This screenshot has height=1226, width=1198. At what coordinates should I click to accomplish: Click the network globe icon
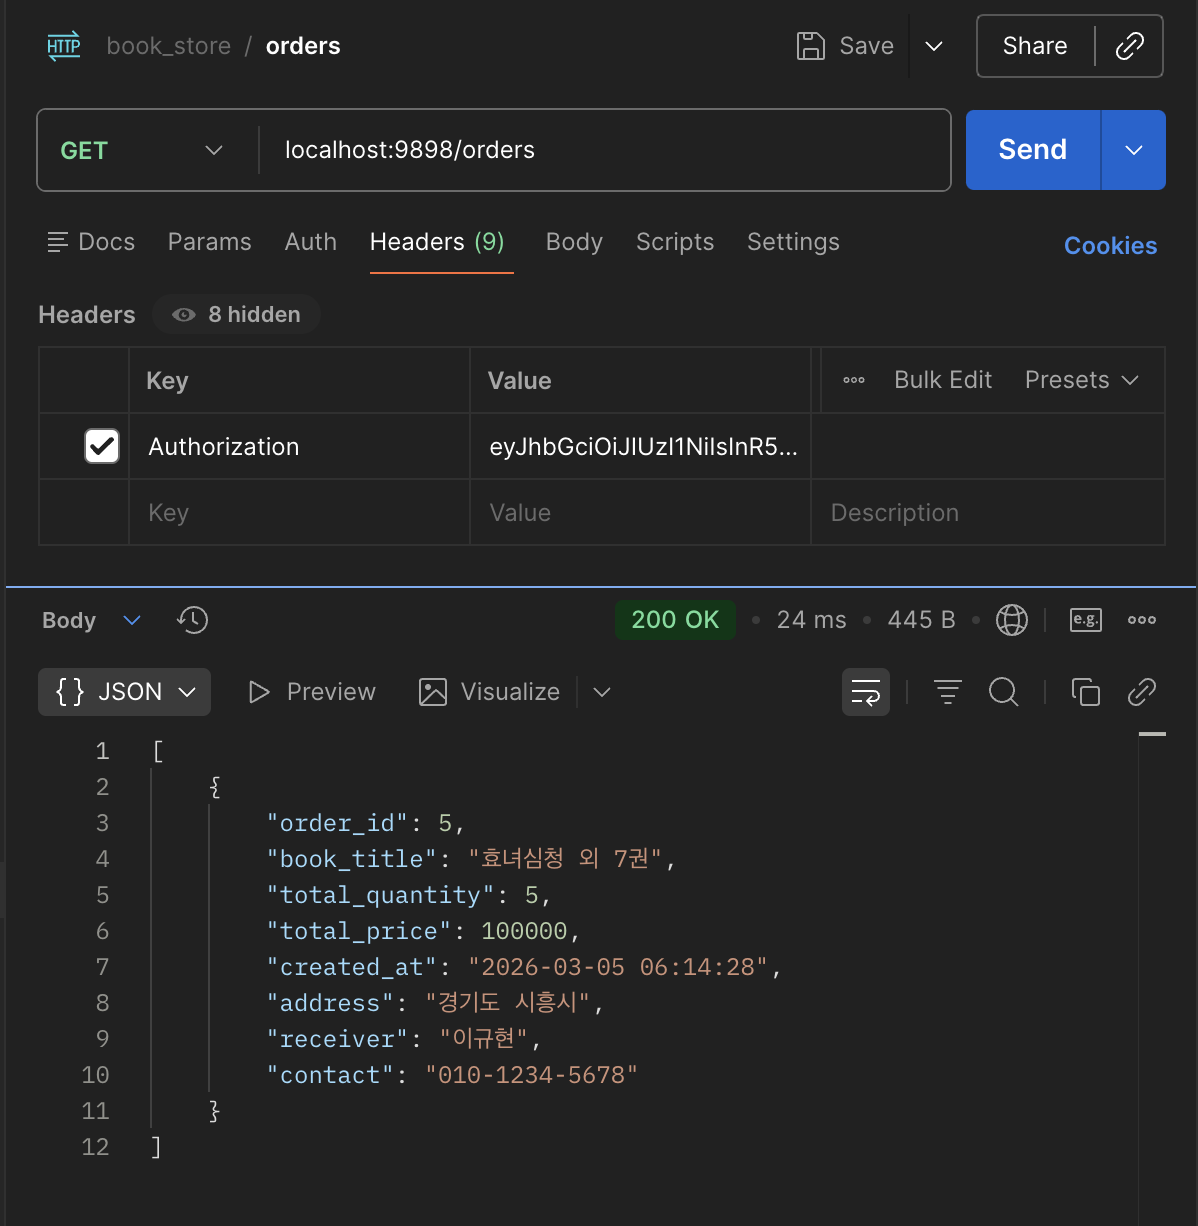[1011, 620]
